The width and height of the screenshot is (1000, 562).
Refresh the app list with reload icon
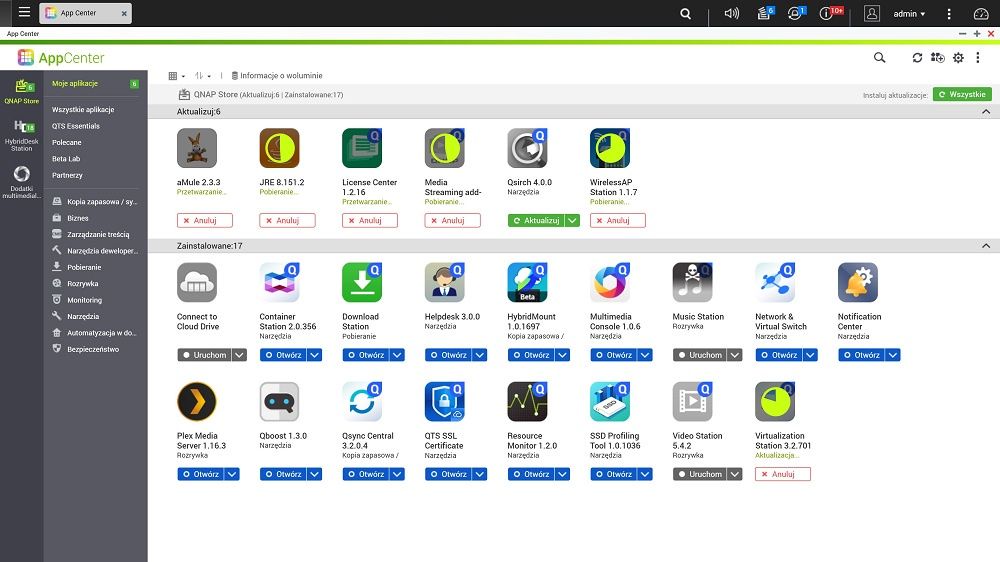point(917,57)
